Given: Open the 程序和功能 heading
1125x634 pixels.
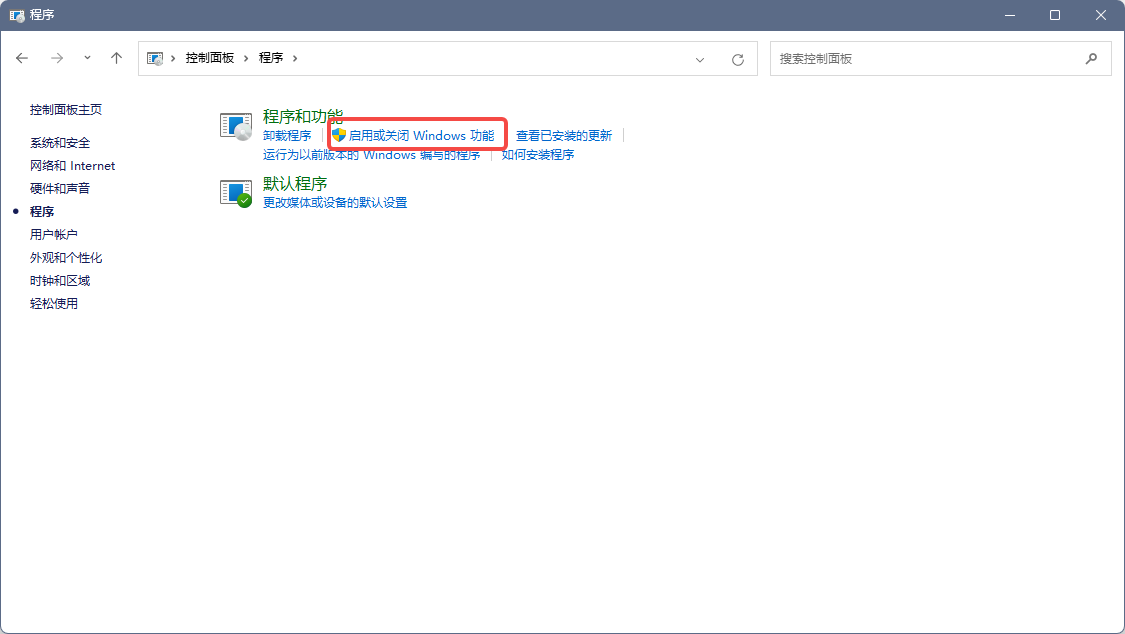Looking at the screenshot, I should 303,116.
